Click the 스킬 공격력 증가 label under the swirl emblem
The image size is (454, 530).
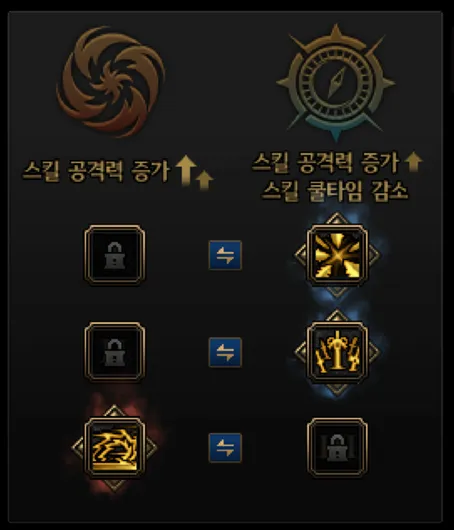pos(96,171)
